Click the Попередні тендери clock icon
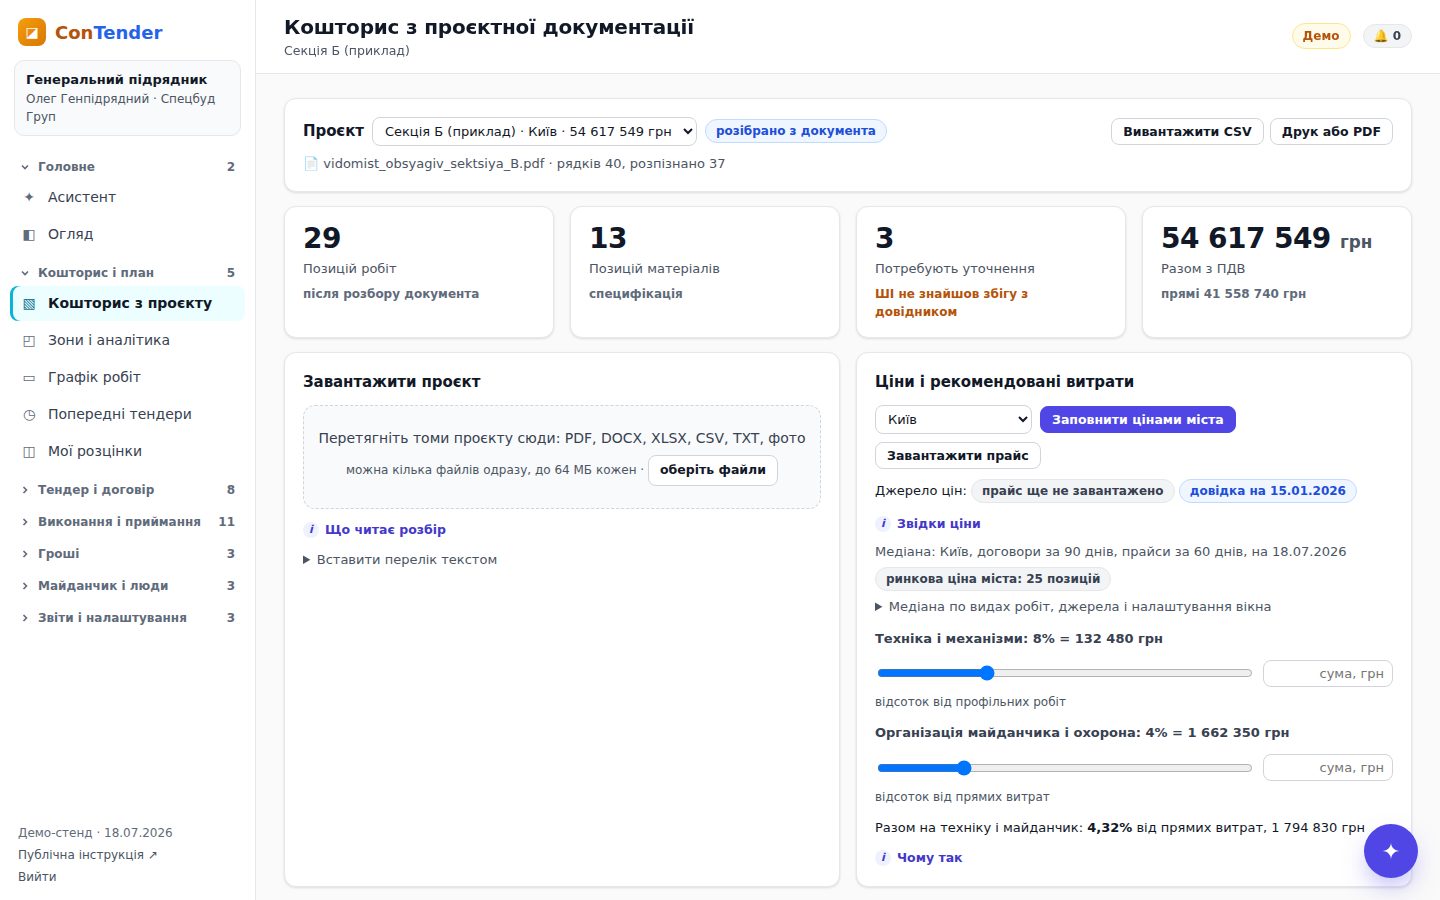 (x=29, y=414)
